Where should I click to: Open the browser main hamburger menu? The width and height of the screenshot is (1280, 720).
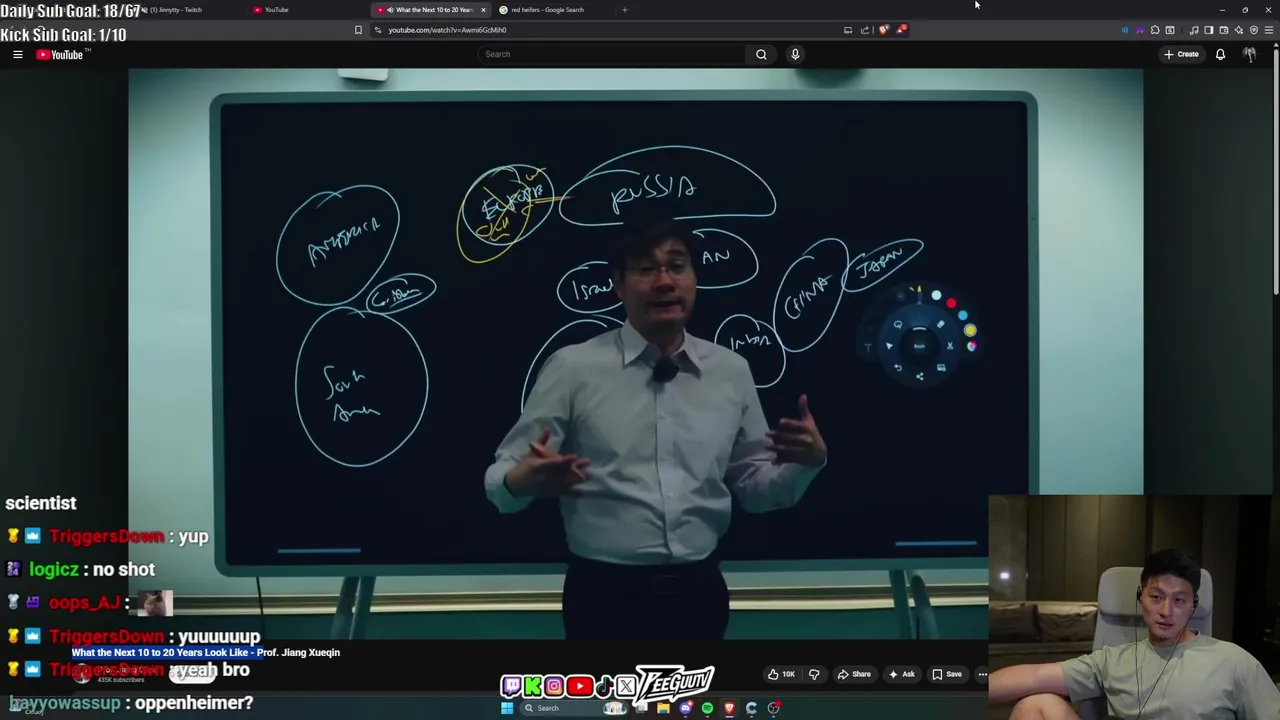point(1269,30)
